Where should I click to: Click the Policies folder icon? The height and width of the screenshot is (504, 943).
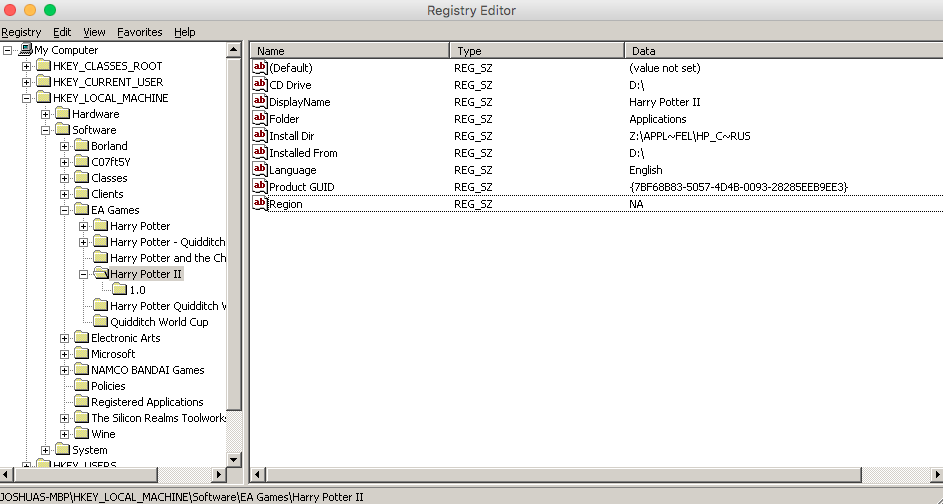pyautogui.click(x=82, y=386)
